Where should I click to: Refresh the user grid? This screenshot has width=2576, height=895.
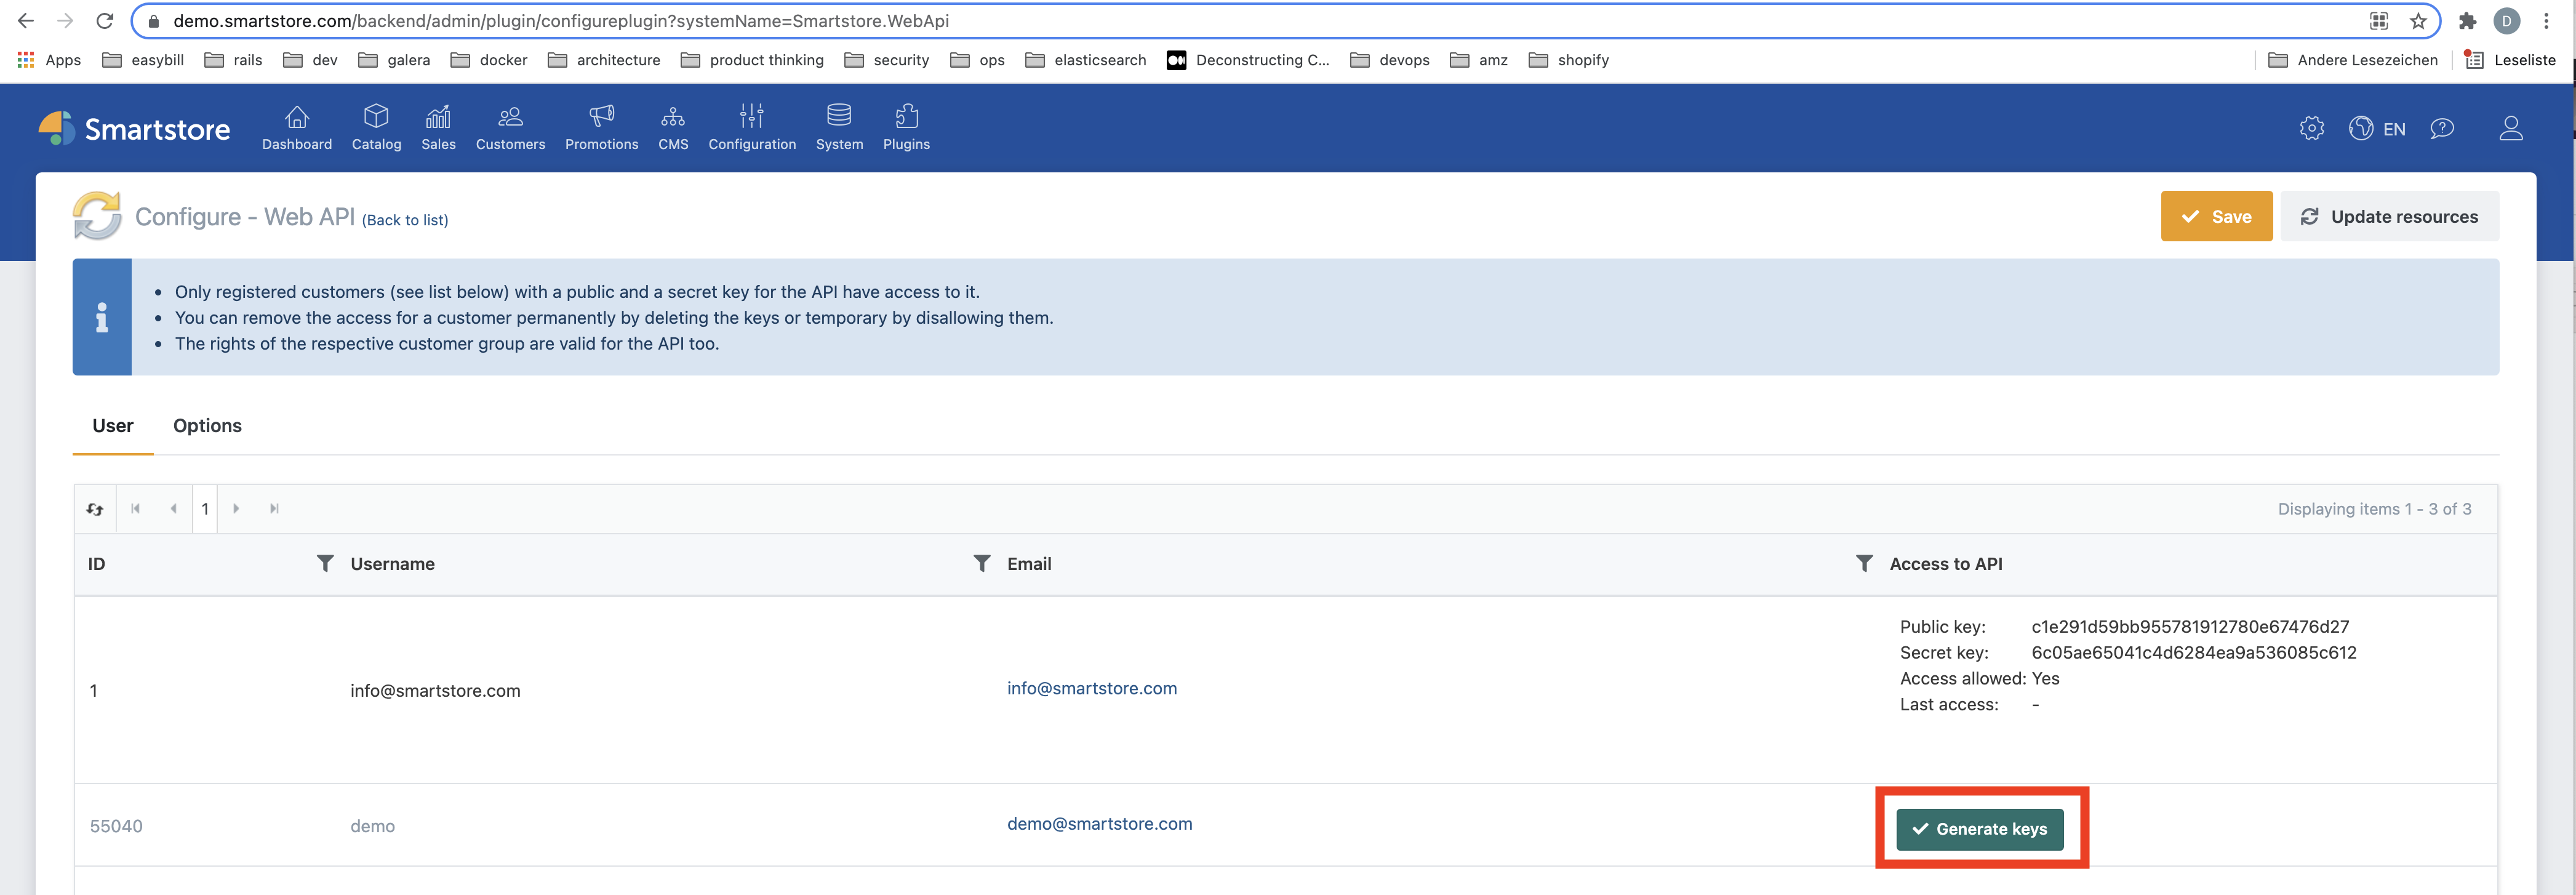[x=95, y=509]
